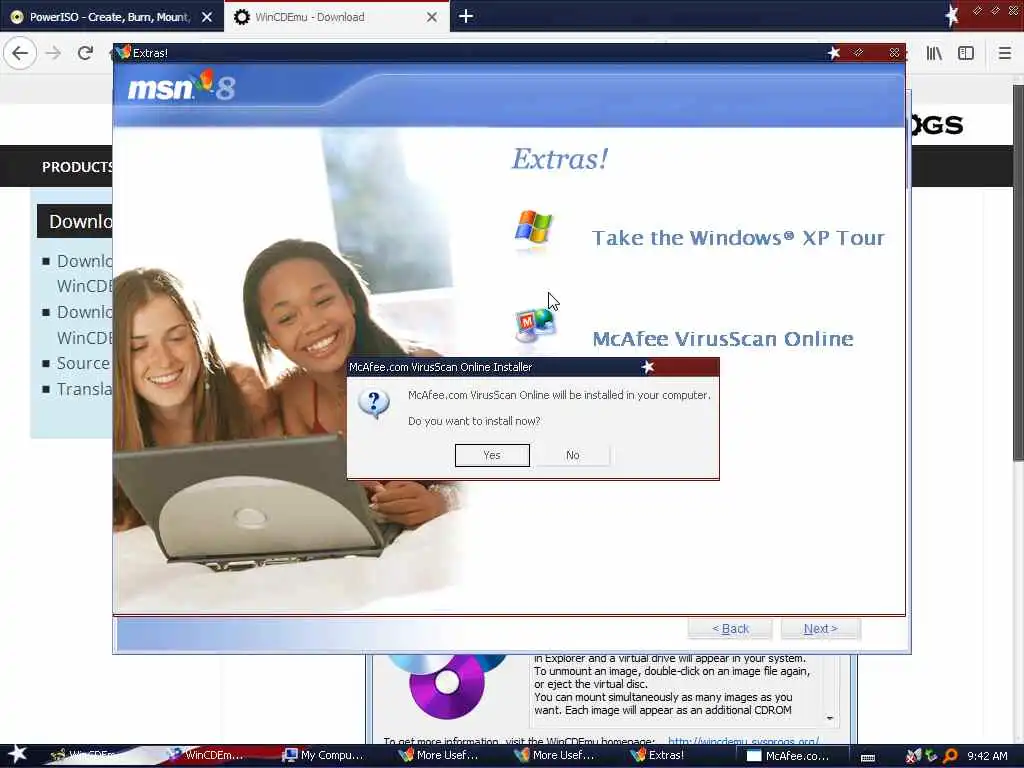Click the Extras window butterfly title icon

pos(123,52)
